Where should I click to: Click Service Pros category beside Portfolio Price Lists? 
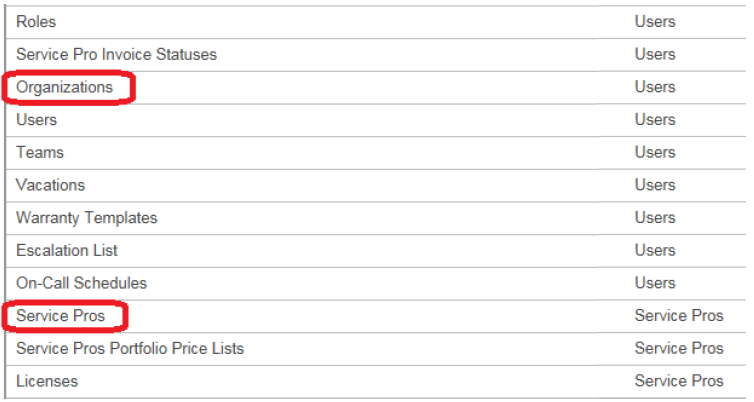coord(678,348)
